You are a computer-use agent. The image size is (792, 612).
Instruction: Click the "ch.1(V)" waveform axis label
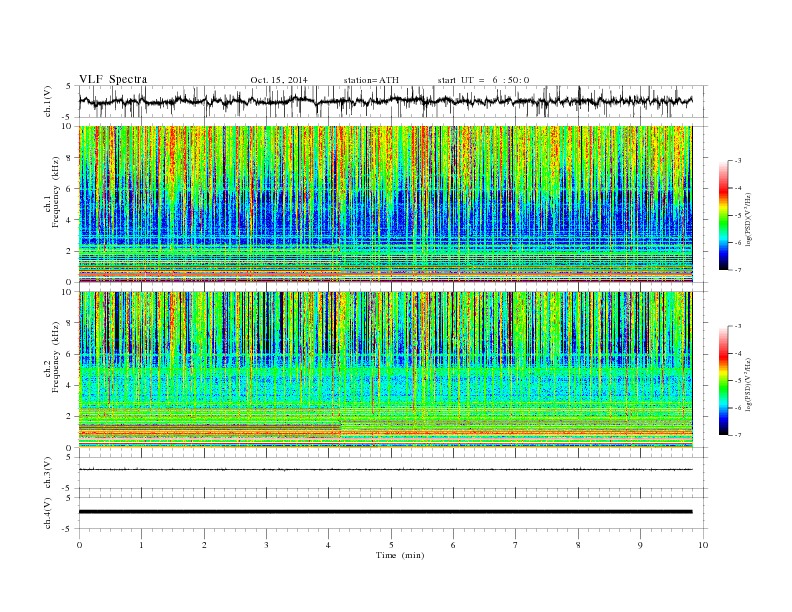point(47,101)
